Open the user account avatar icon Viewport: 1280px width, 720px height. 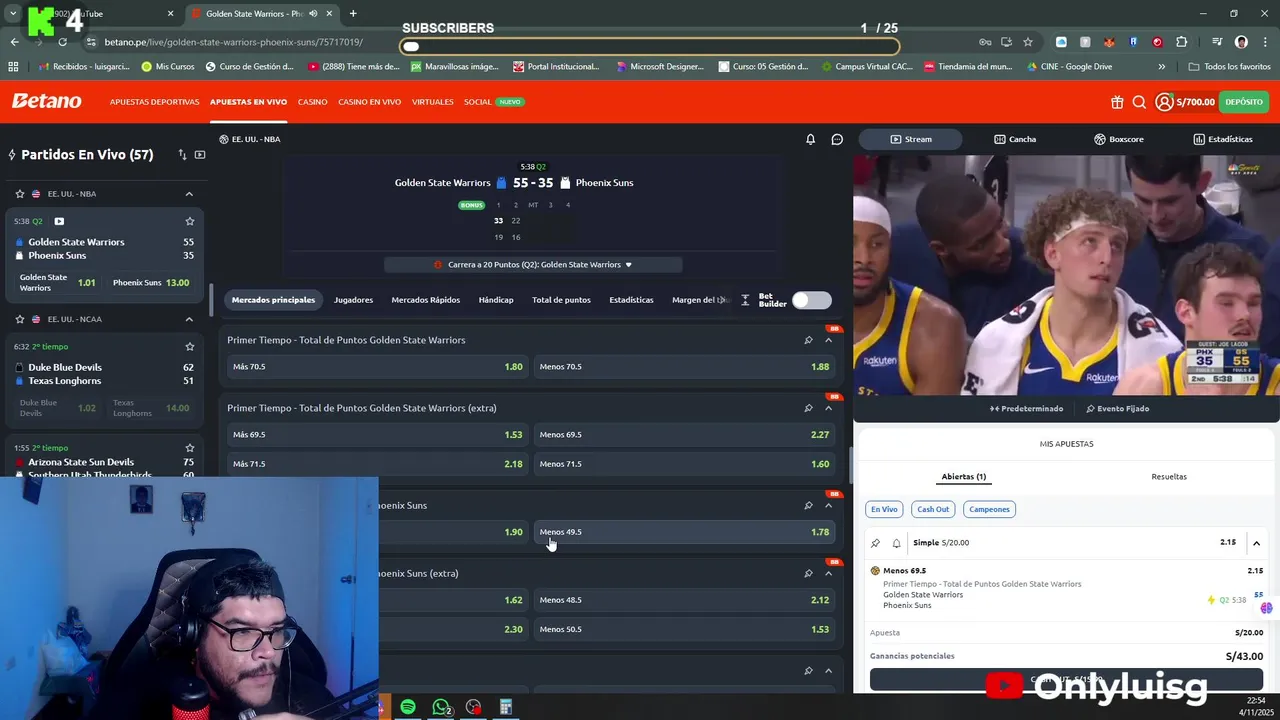[1164, 102]
